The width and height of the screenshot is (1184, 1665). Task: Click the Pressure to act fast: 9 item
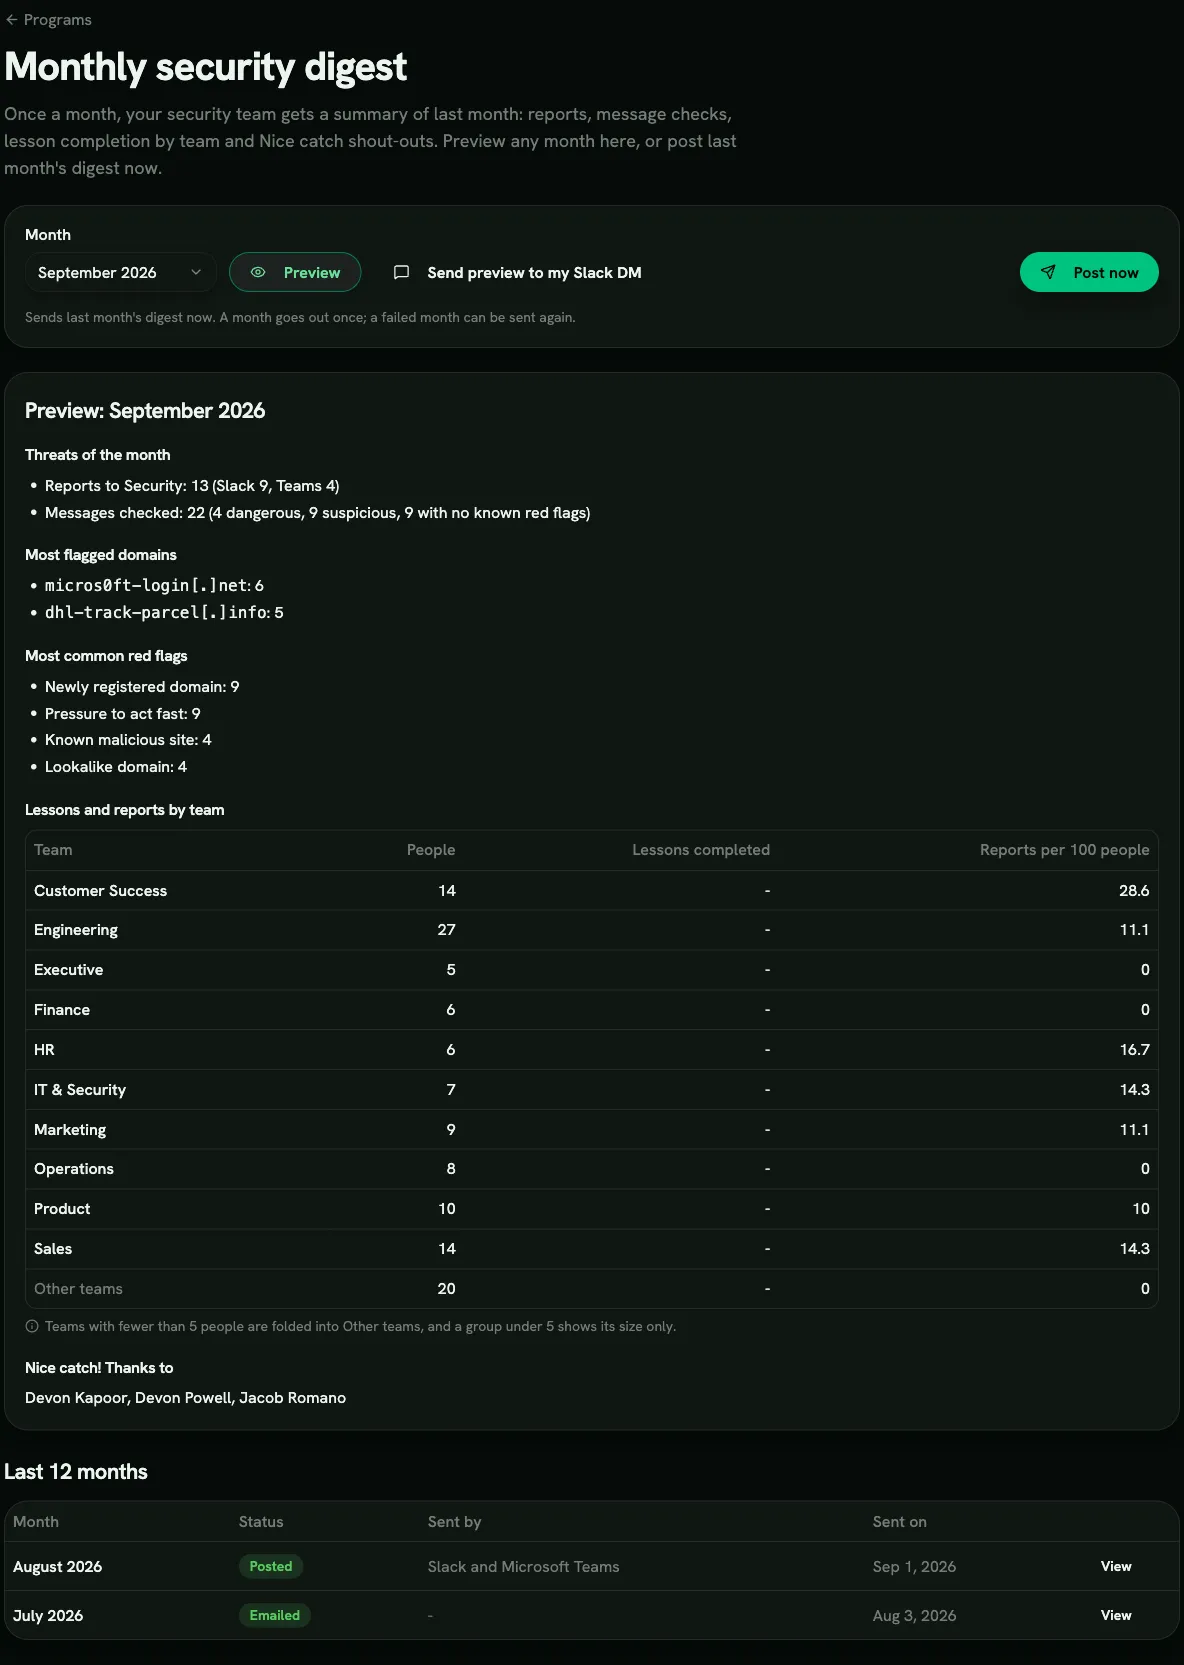(x=123, y=714)
